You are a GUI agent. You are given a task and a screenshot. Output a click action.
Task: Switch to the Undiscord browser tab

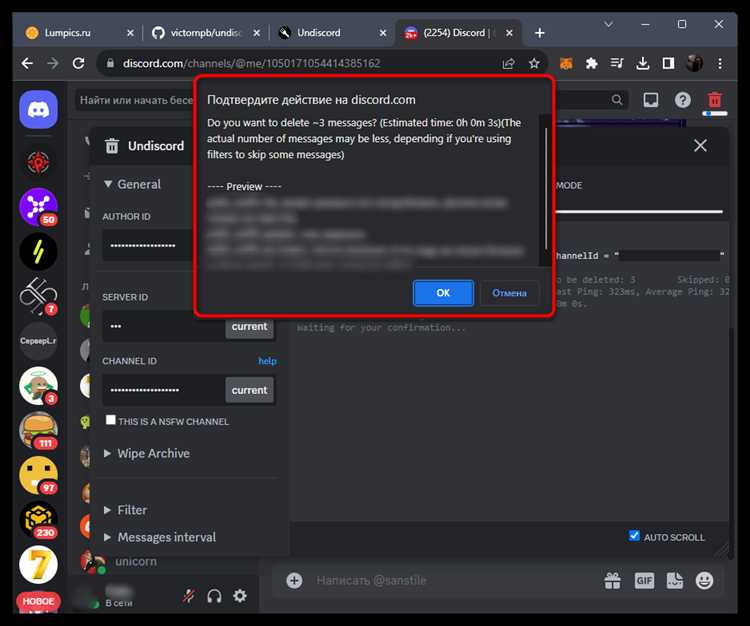coord(332,33)
